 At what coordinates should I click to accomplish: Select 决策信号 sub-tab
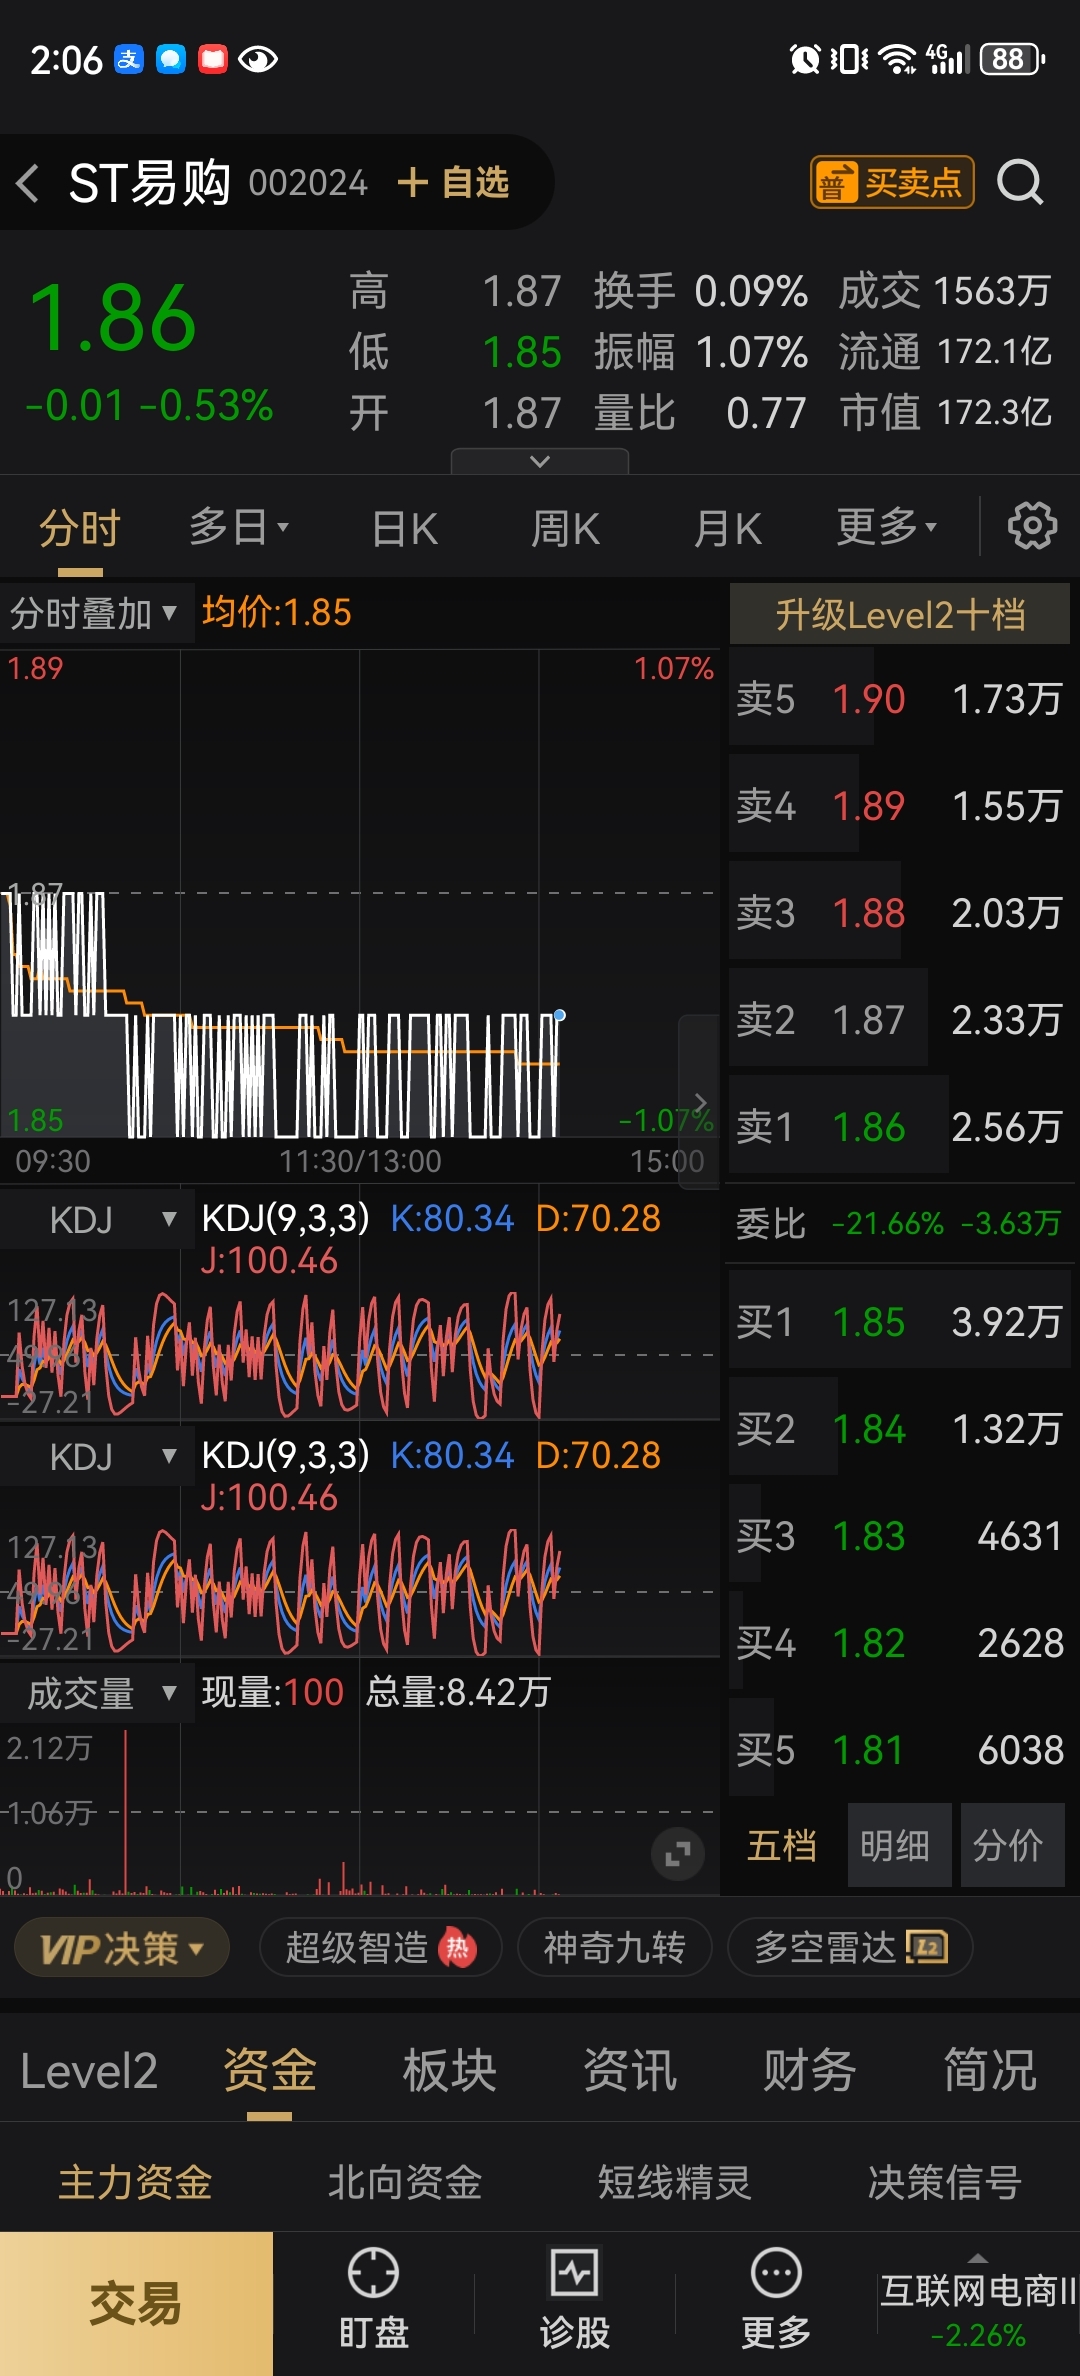pyautogui.click(x=944, y=2182)
